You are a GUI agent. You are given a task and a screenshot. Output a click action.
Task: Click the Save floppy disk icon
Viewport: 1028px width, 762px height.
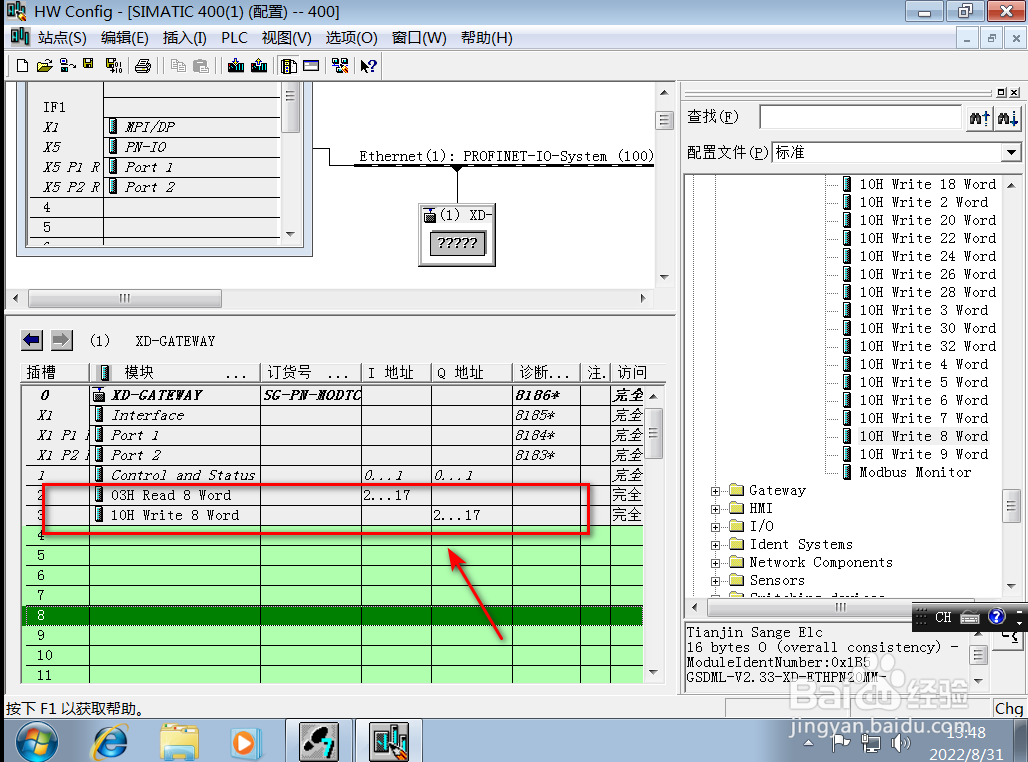[x=89, y=65]
